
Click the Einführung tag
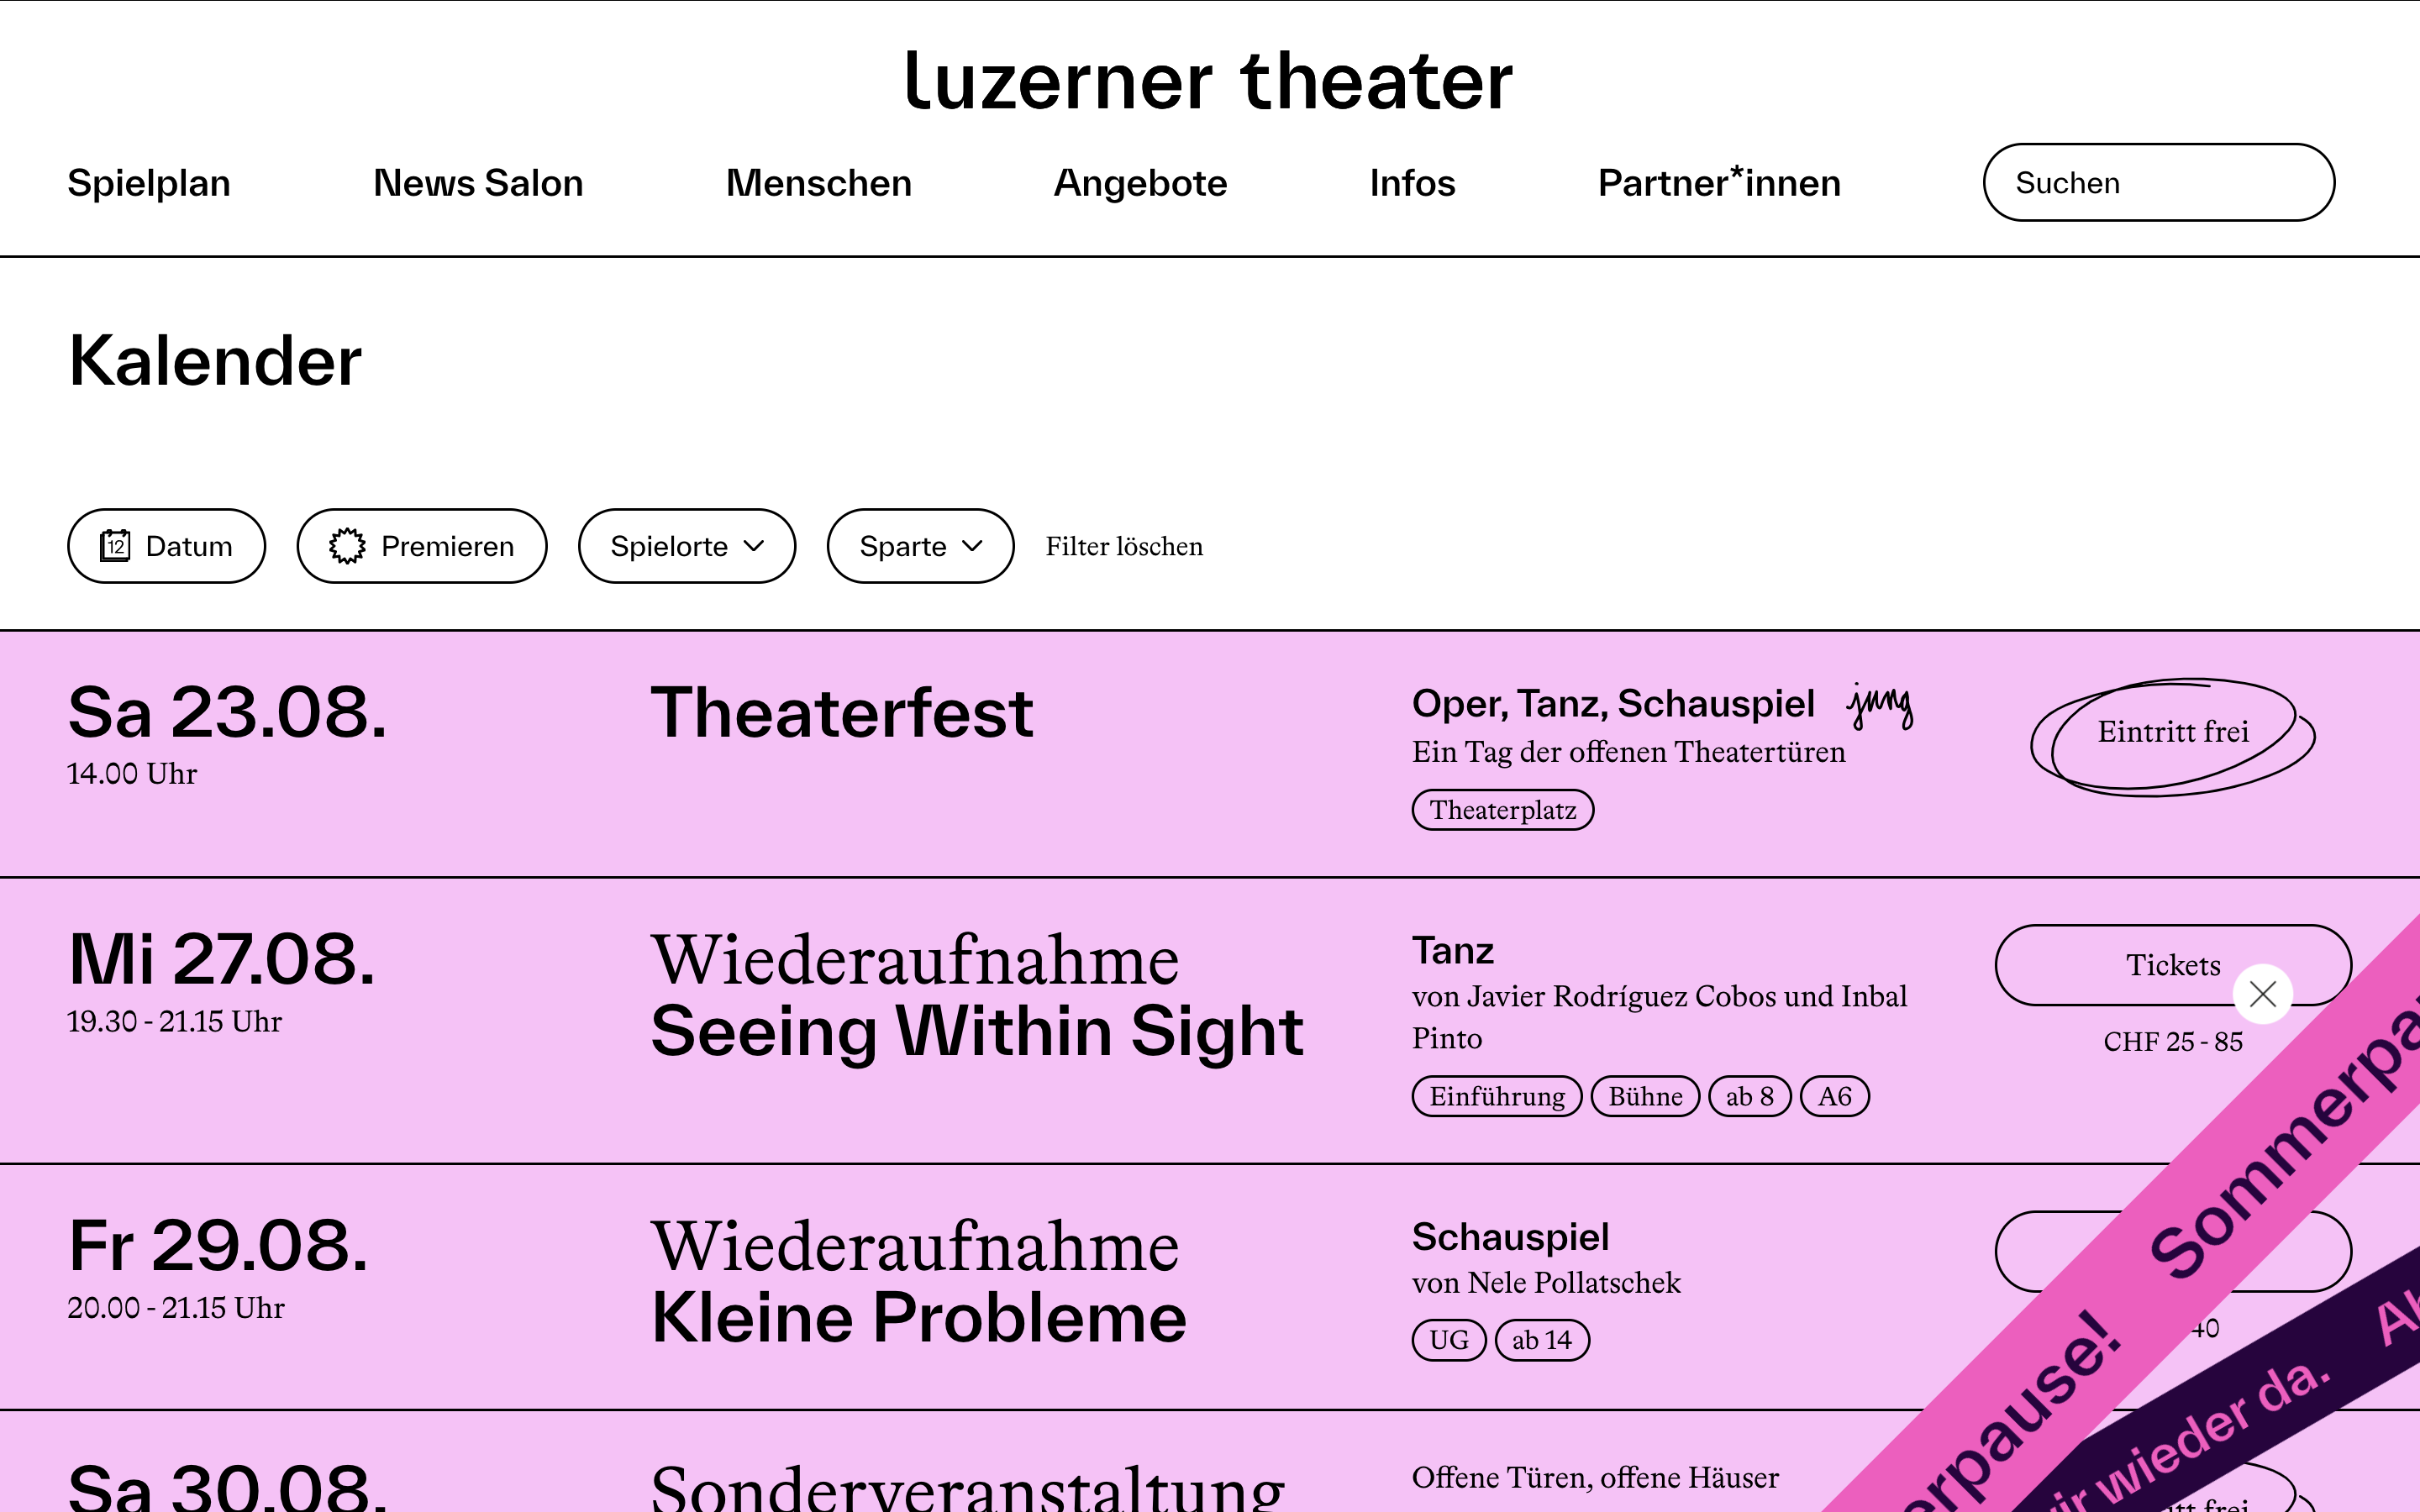pyautogui.click(x=1496, y=1096)
